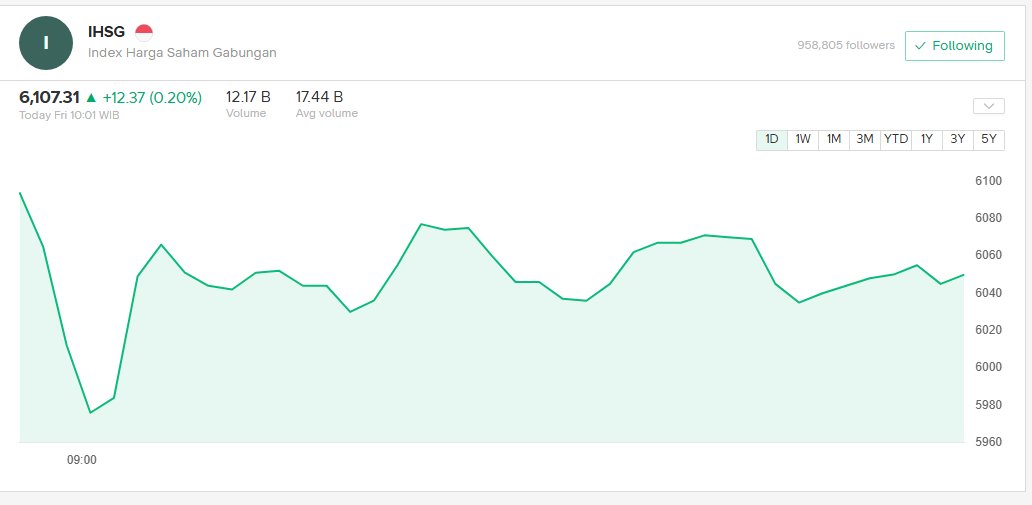Click the IHSG round avatar icon
Image resolution: width=1032 pixels, height=505 pixels.
click(x=45, y=43)
